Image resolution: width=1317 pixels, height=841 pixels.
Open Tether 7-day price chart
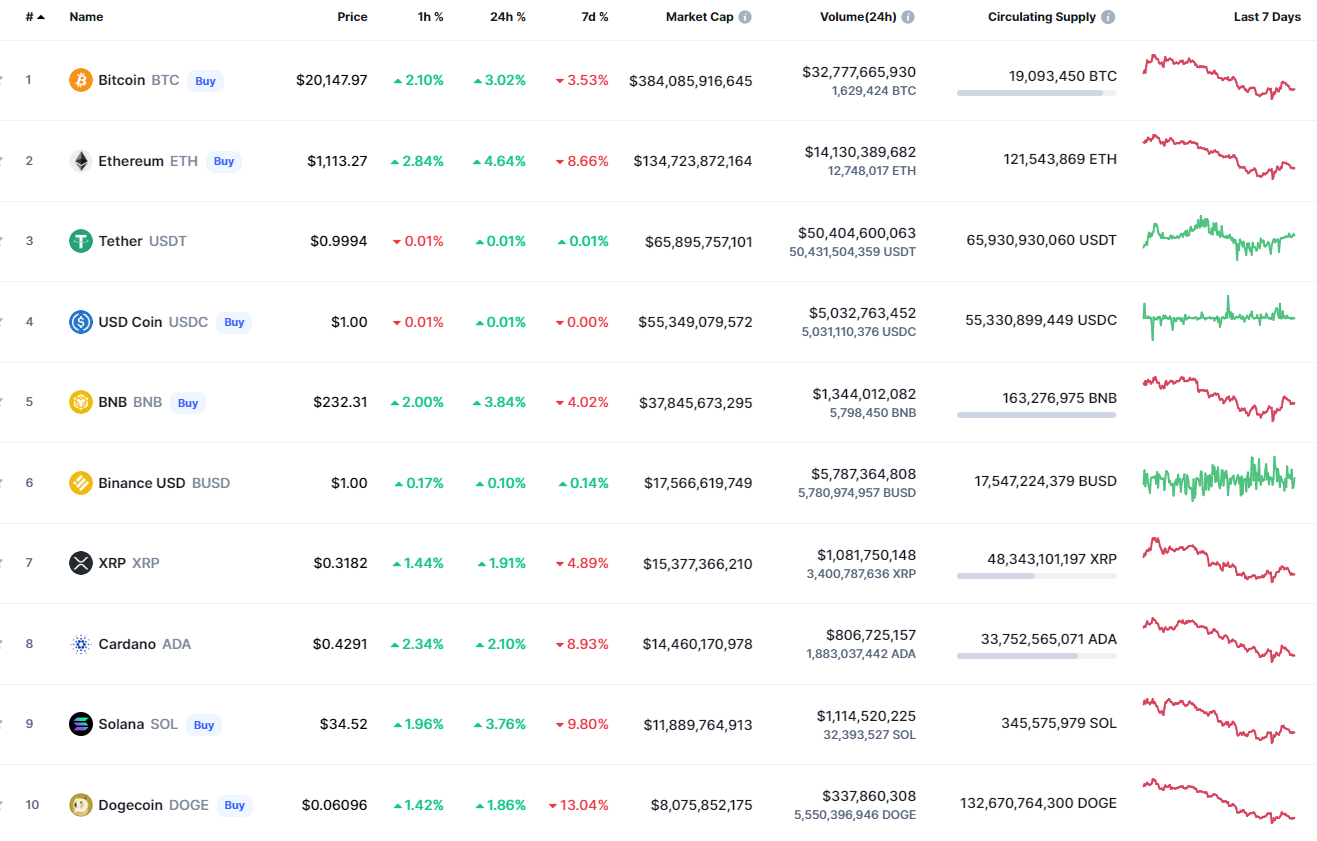[1219, 238]
